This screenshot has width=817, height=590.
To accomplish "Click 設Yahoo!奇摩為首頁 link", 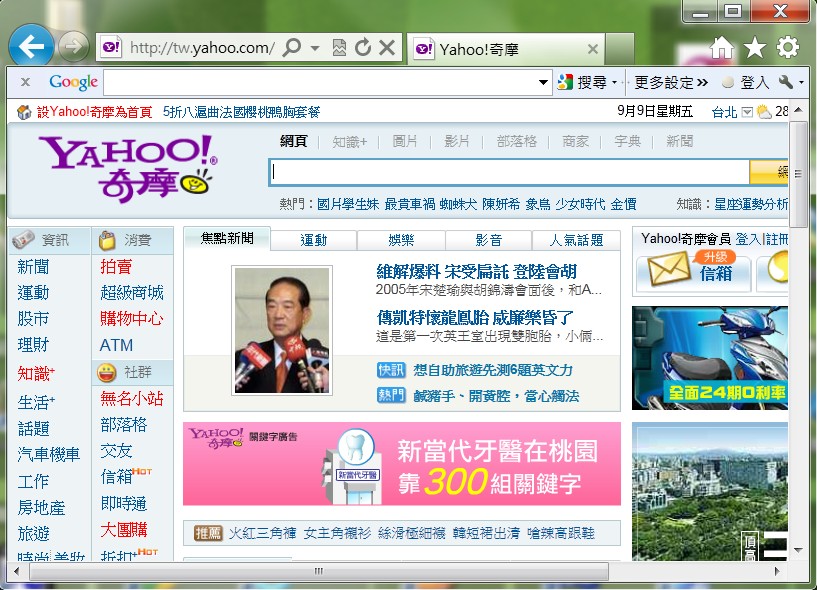I will (94, 112).
